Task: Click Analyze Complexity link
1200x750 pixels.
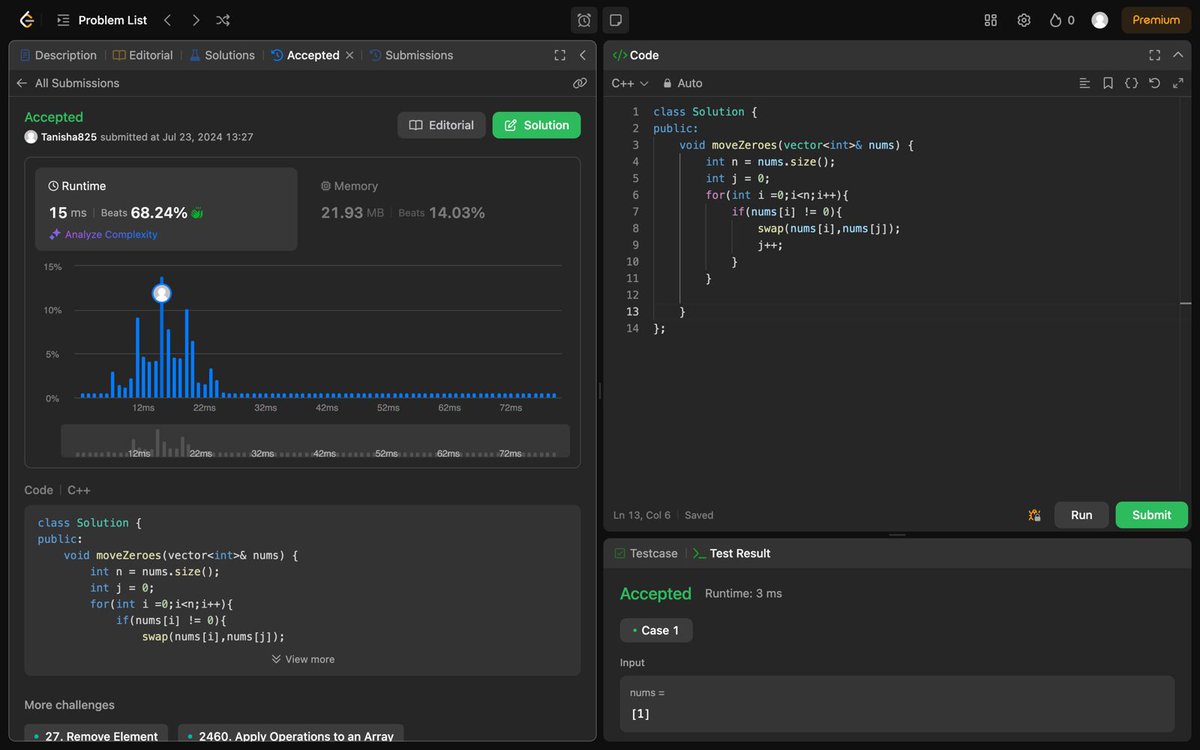Action: (x=103, y=234)
